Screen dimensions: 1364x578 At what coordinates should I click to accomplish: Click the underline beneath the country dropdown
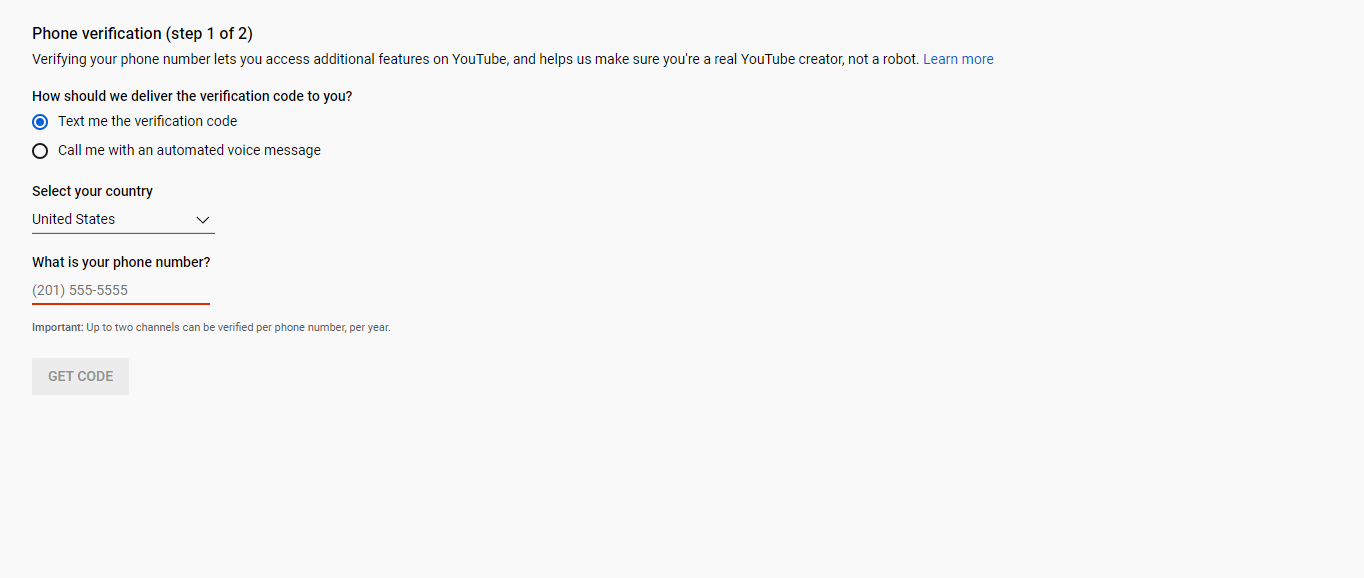click(123, 233)
